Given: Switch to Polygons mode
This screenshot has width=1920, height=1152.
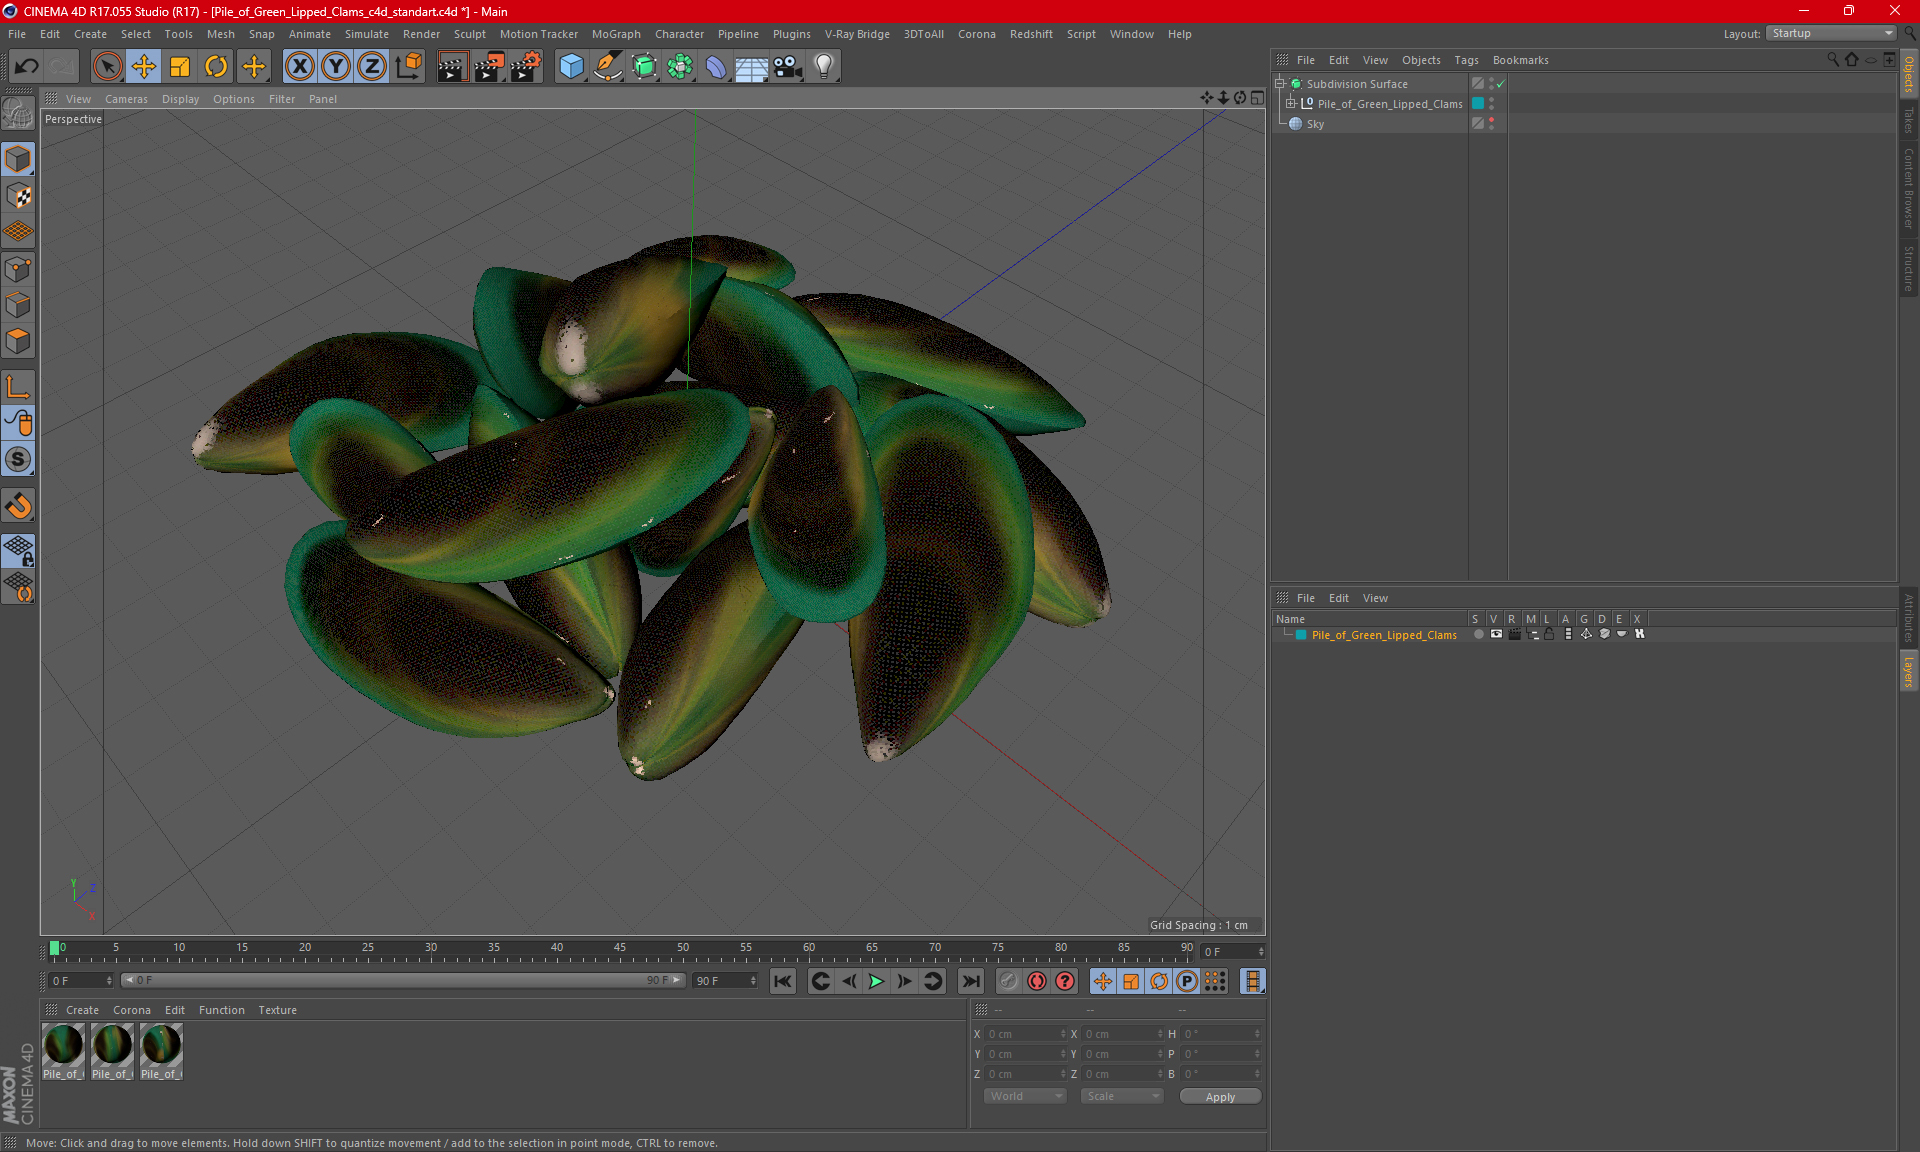Looking at the screenshot, I should (x=18, y=342).
